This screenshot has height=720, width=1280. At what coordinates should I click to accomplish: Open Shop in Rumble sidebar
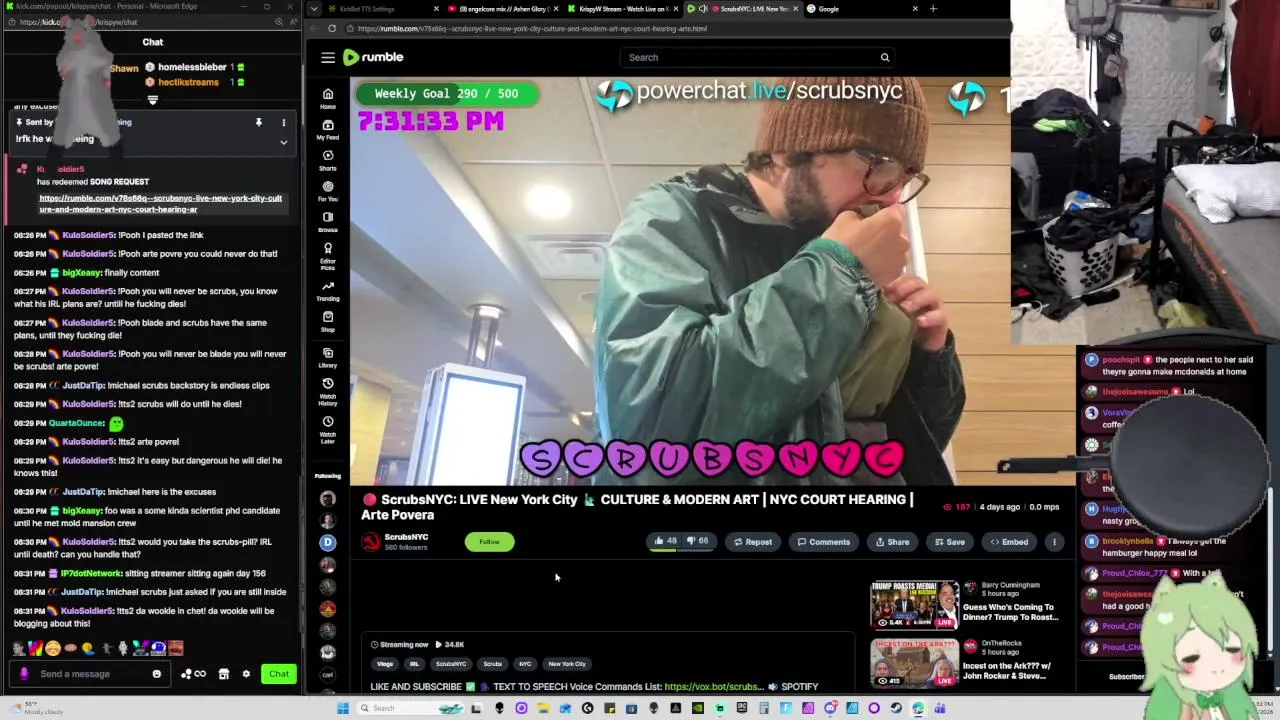click(x=328, y=321)
